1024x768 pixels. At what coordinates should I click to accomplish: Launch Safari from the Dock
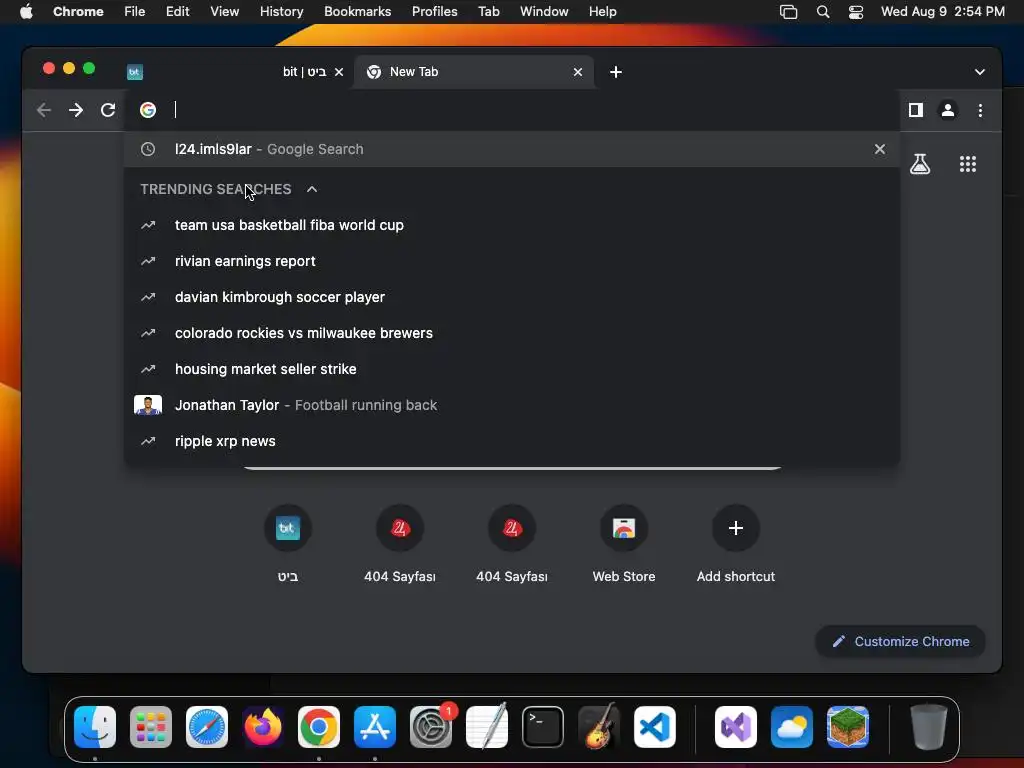tap(207, 727)
